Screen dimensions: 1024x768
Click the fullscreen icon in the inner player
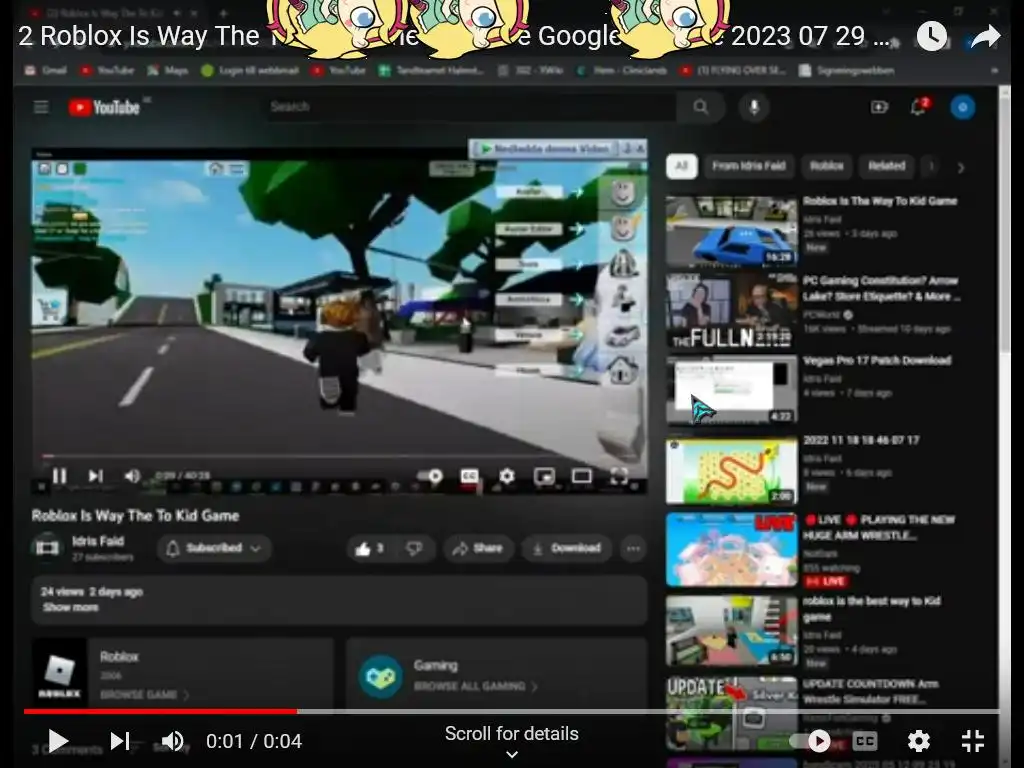pos(618,476)
